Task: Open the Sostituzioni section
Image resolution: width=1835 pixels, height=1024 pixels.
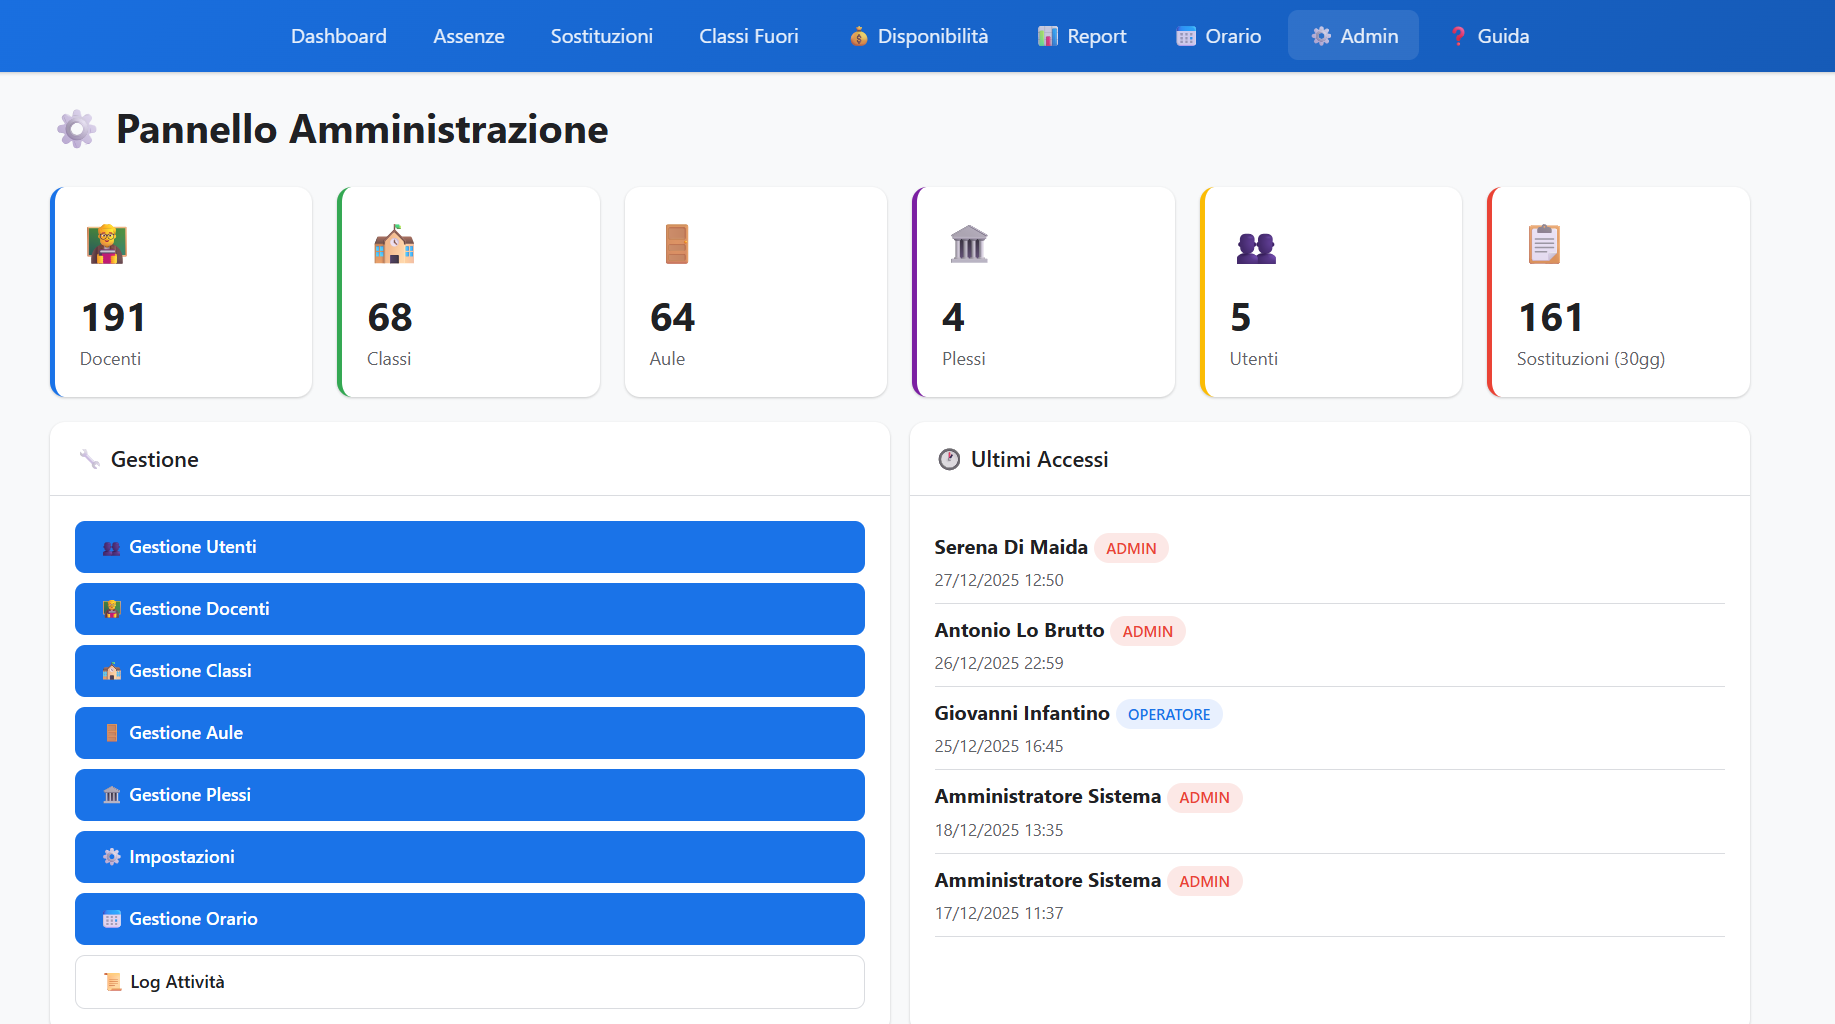Action: 601,36
